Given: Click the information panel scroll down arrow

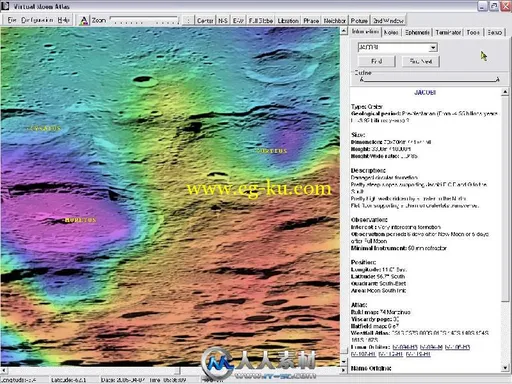Looking at the screenshot, I should pos(505,368).
